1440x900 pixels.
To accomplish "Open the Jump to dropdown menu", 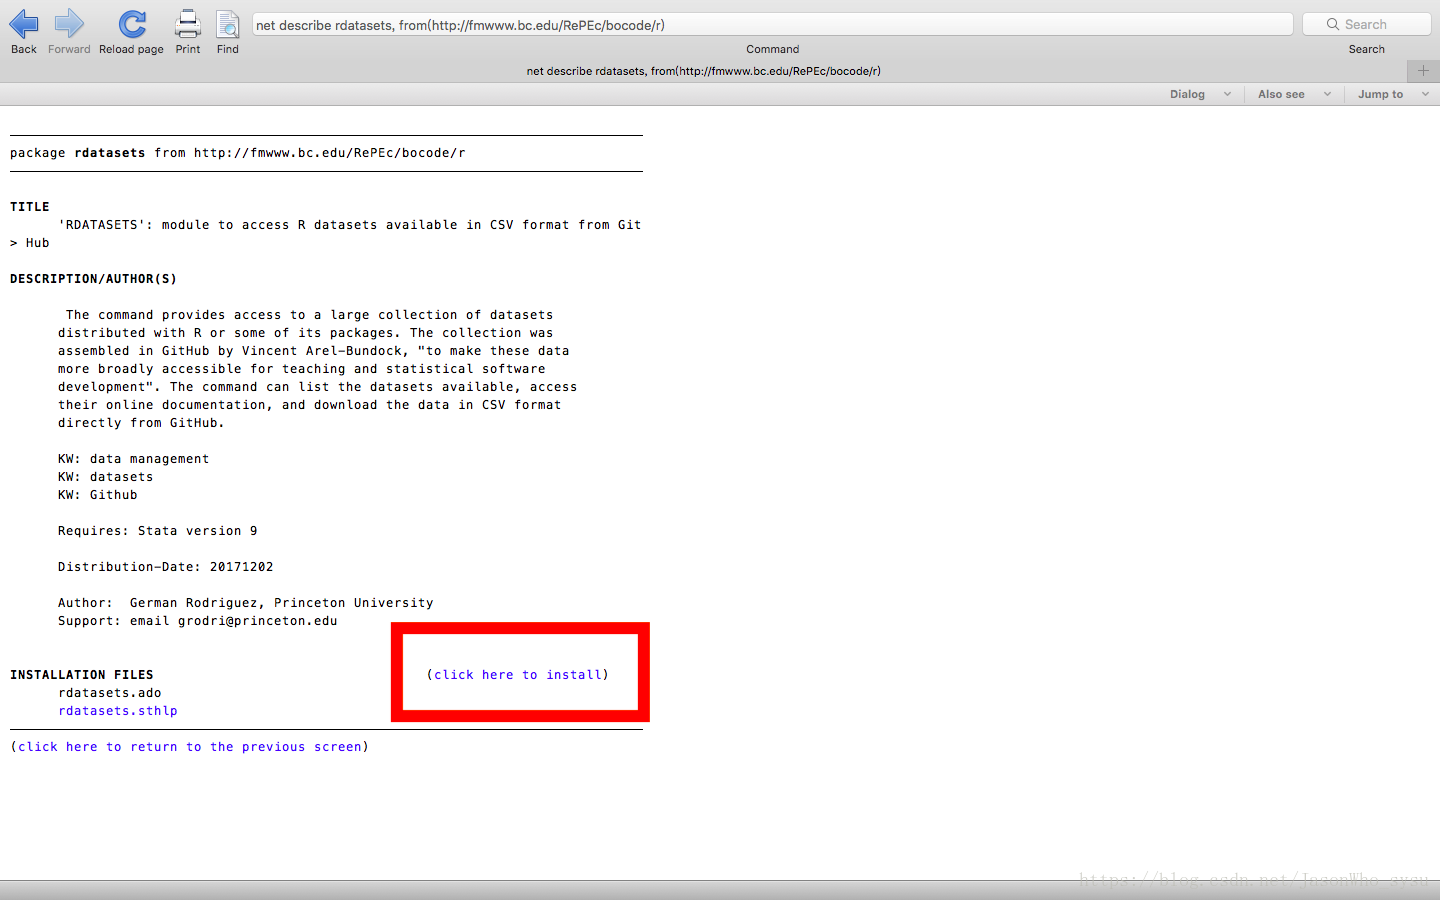I will pos(1393,94).
